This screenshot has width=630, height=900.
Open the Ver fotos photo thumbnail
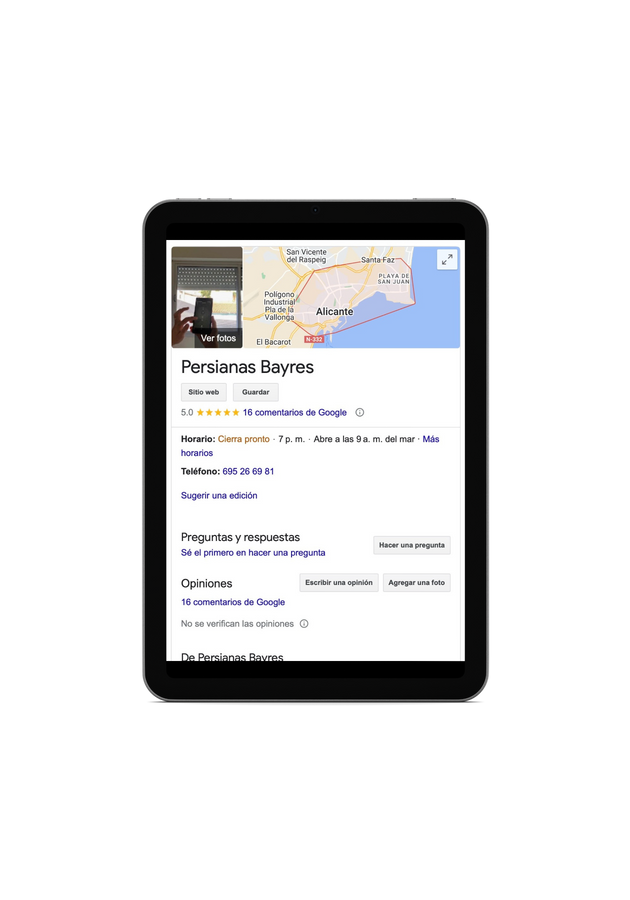(x=207, y=297)
